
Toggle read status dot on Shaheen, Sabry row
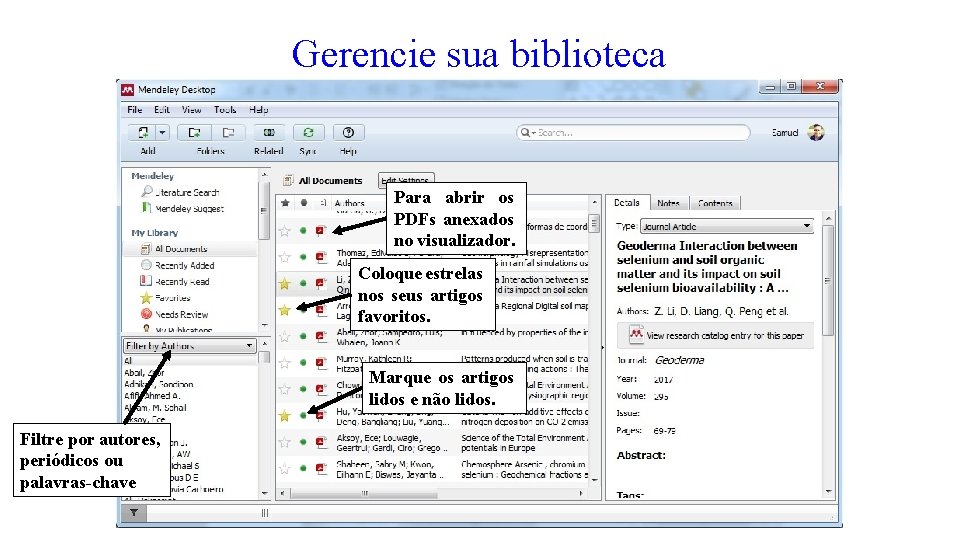(x=303, y=468)
